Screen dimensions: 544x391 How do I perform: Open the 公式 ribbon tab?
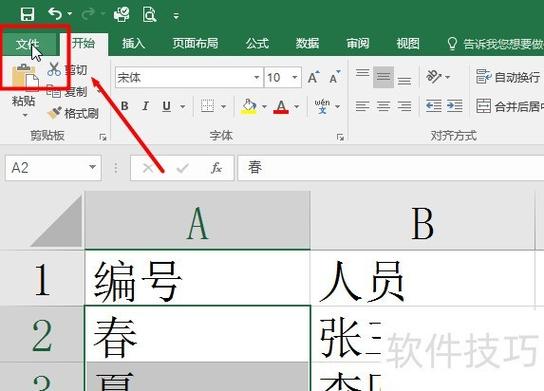pyautogui.click(x=257, y=44)
